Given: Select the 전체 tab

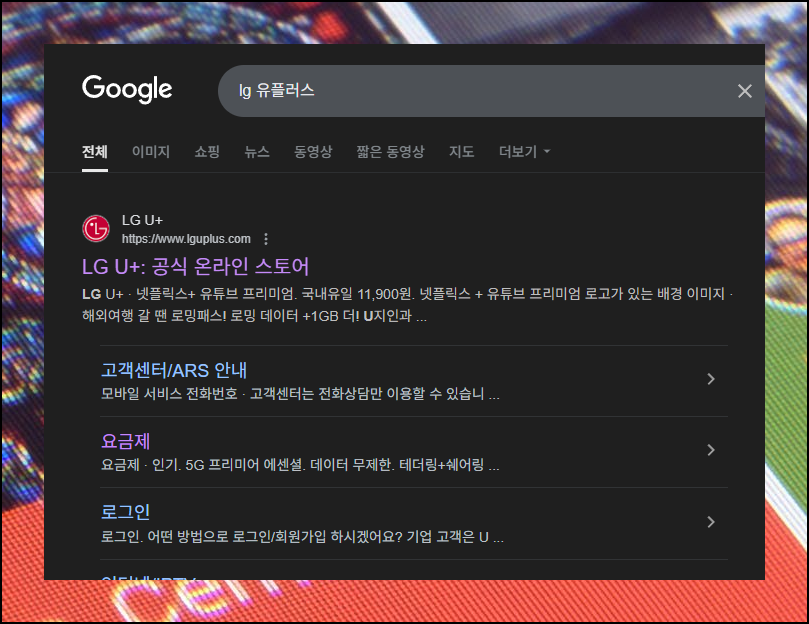Looking at the screenshot, I should coord(95,152).
